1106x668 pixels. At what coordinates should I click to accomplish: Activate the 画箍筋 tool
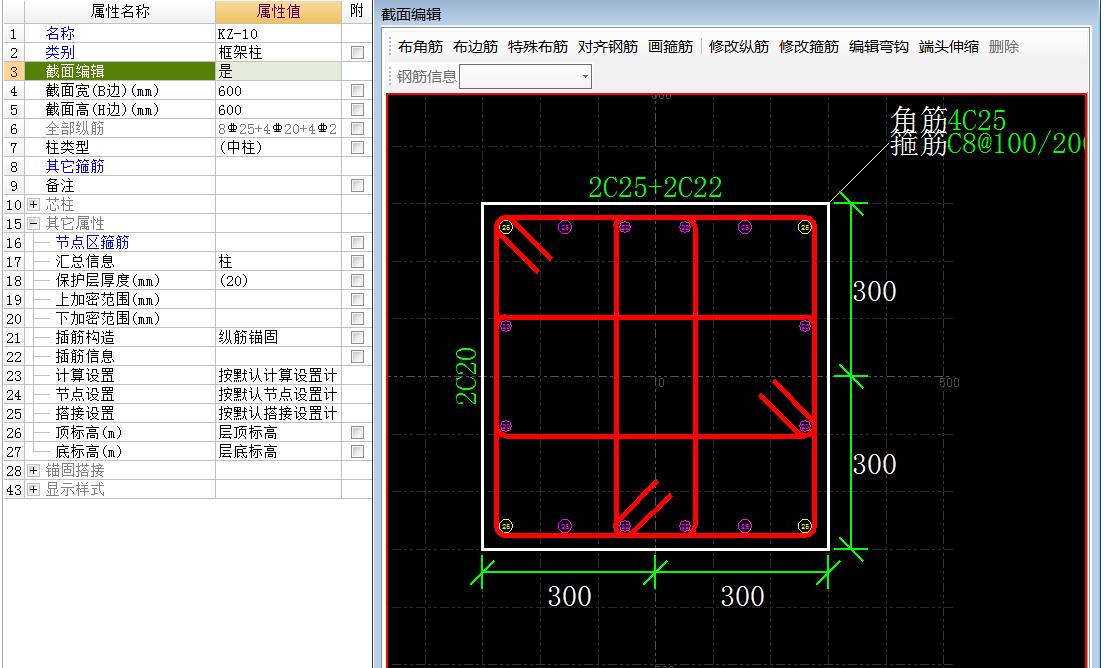coord(670,47)
